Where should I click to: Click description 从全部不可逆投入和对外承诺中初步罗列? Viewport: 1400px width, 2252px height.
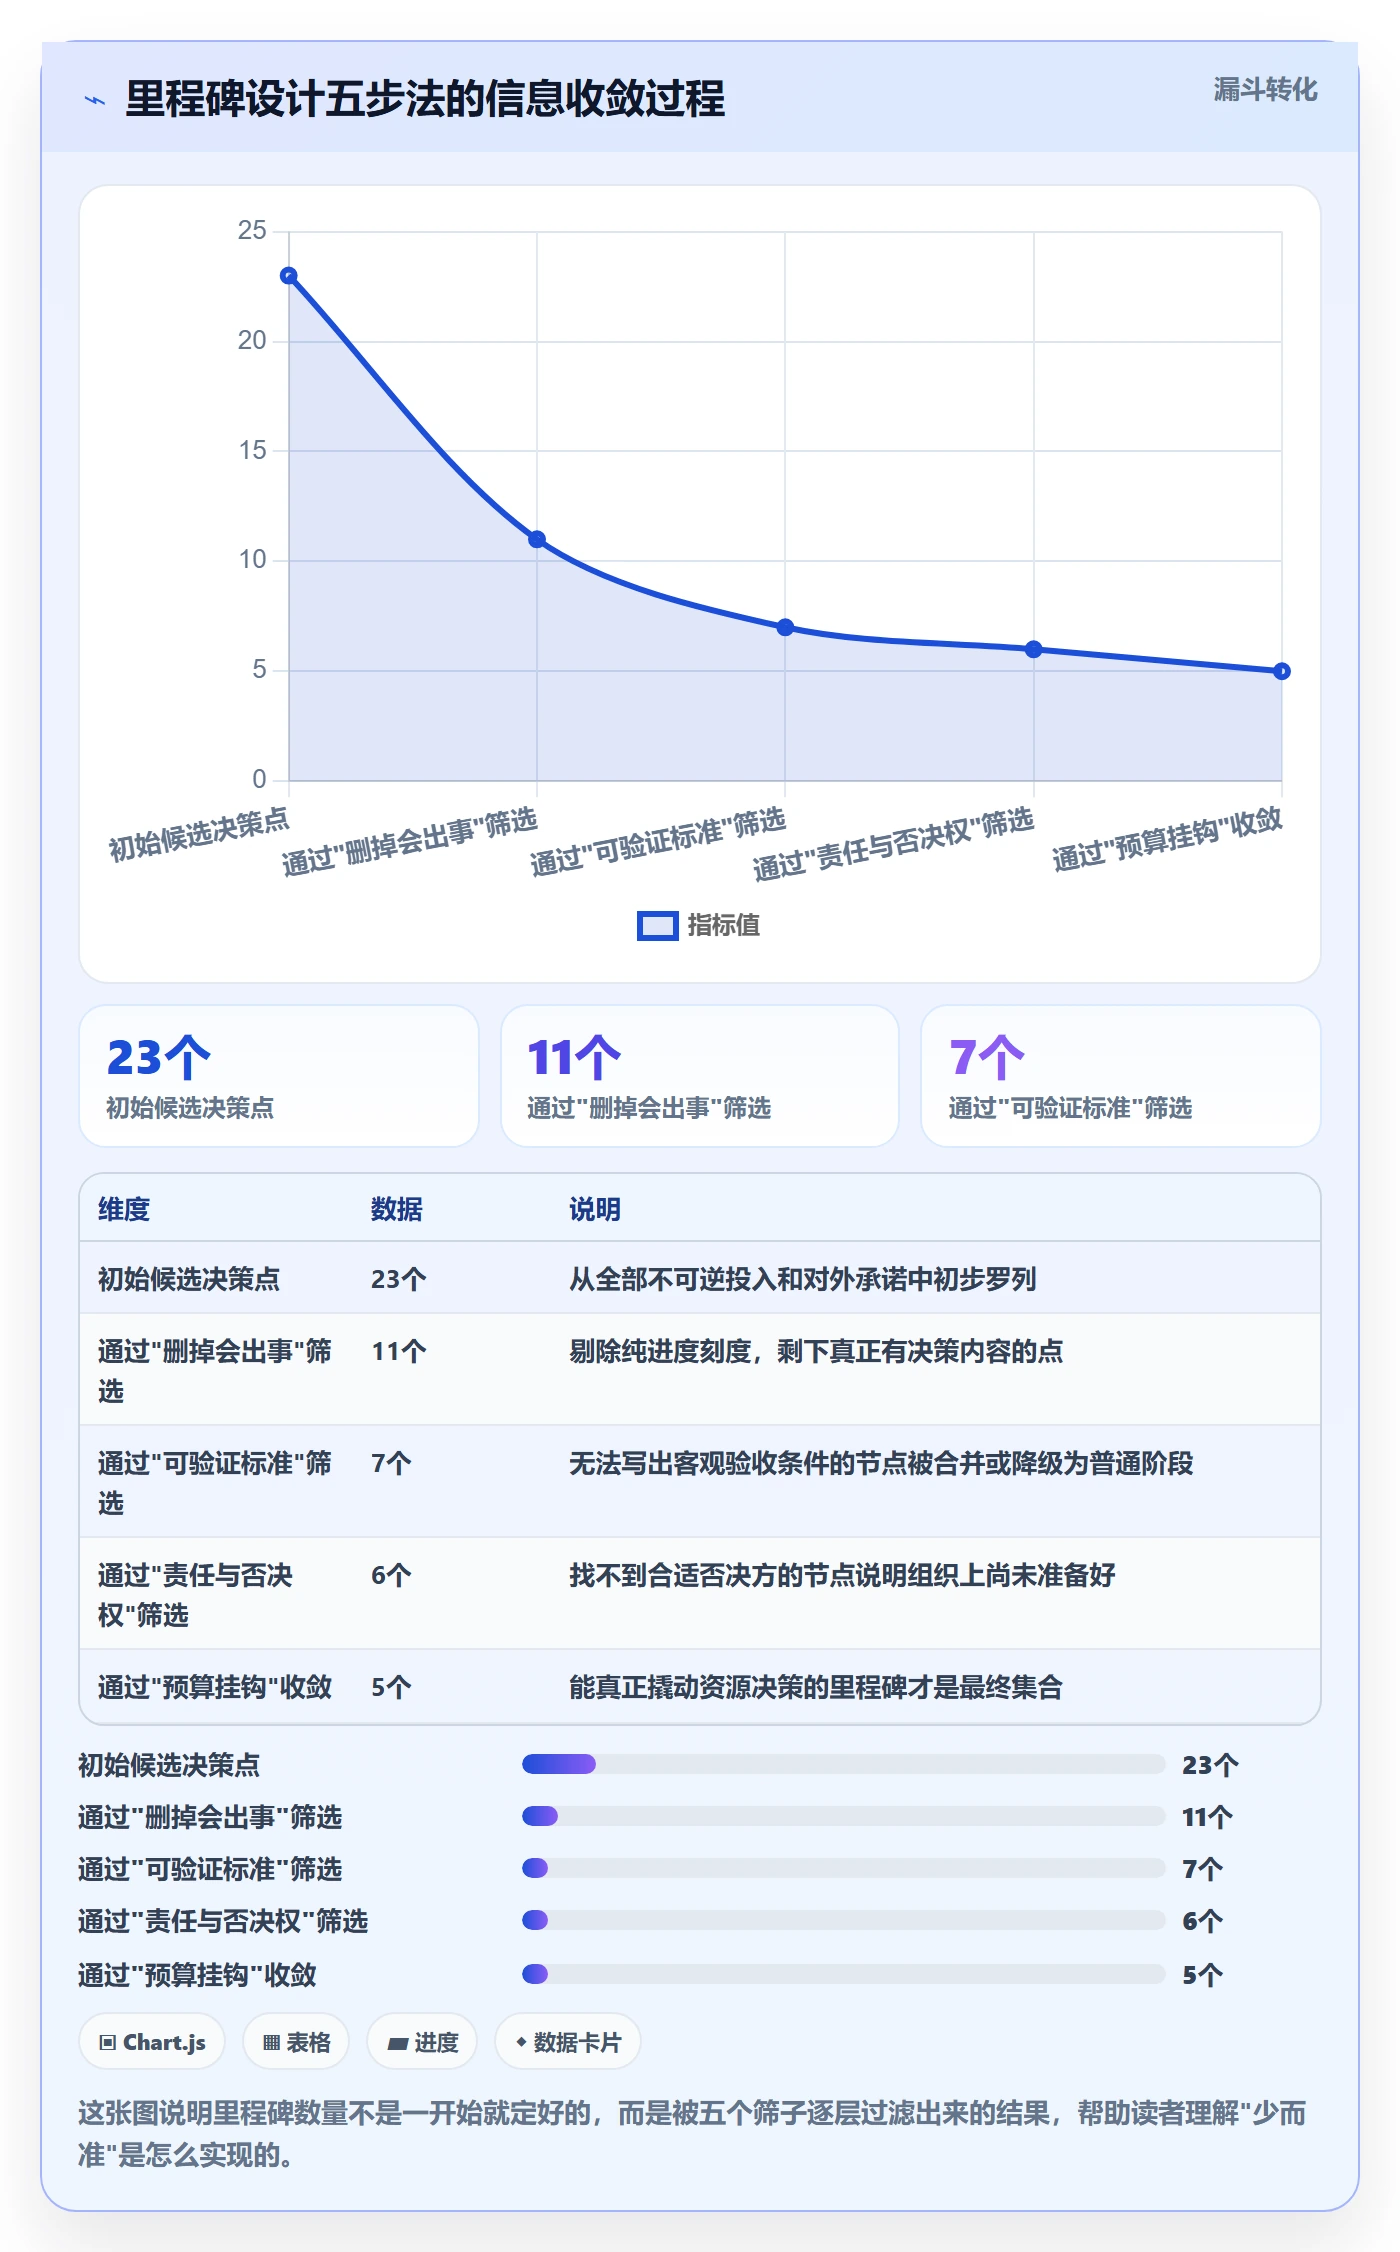coord(803,1279)
